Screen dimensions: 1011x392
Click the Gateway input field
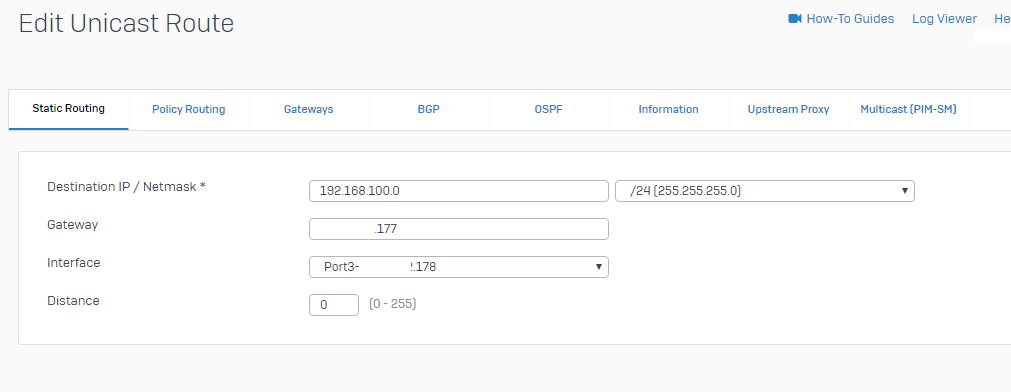[458, 229]
